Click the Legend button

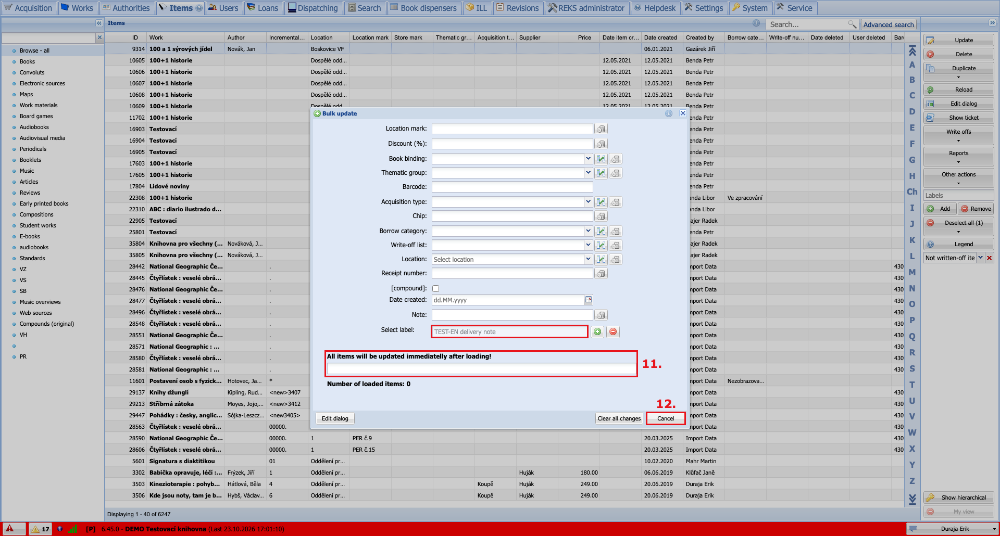pyautogui.click(x=958, y=244)
